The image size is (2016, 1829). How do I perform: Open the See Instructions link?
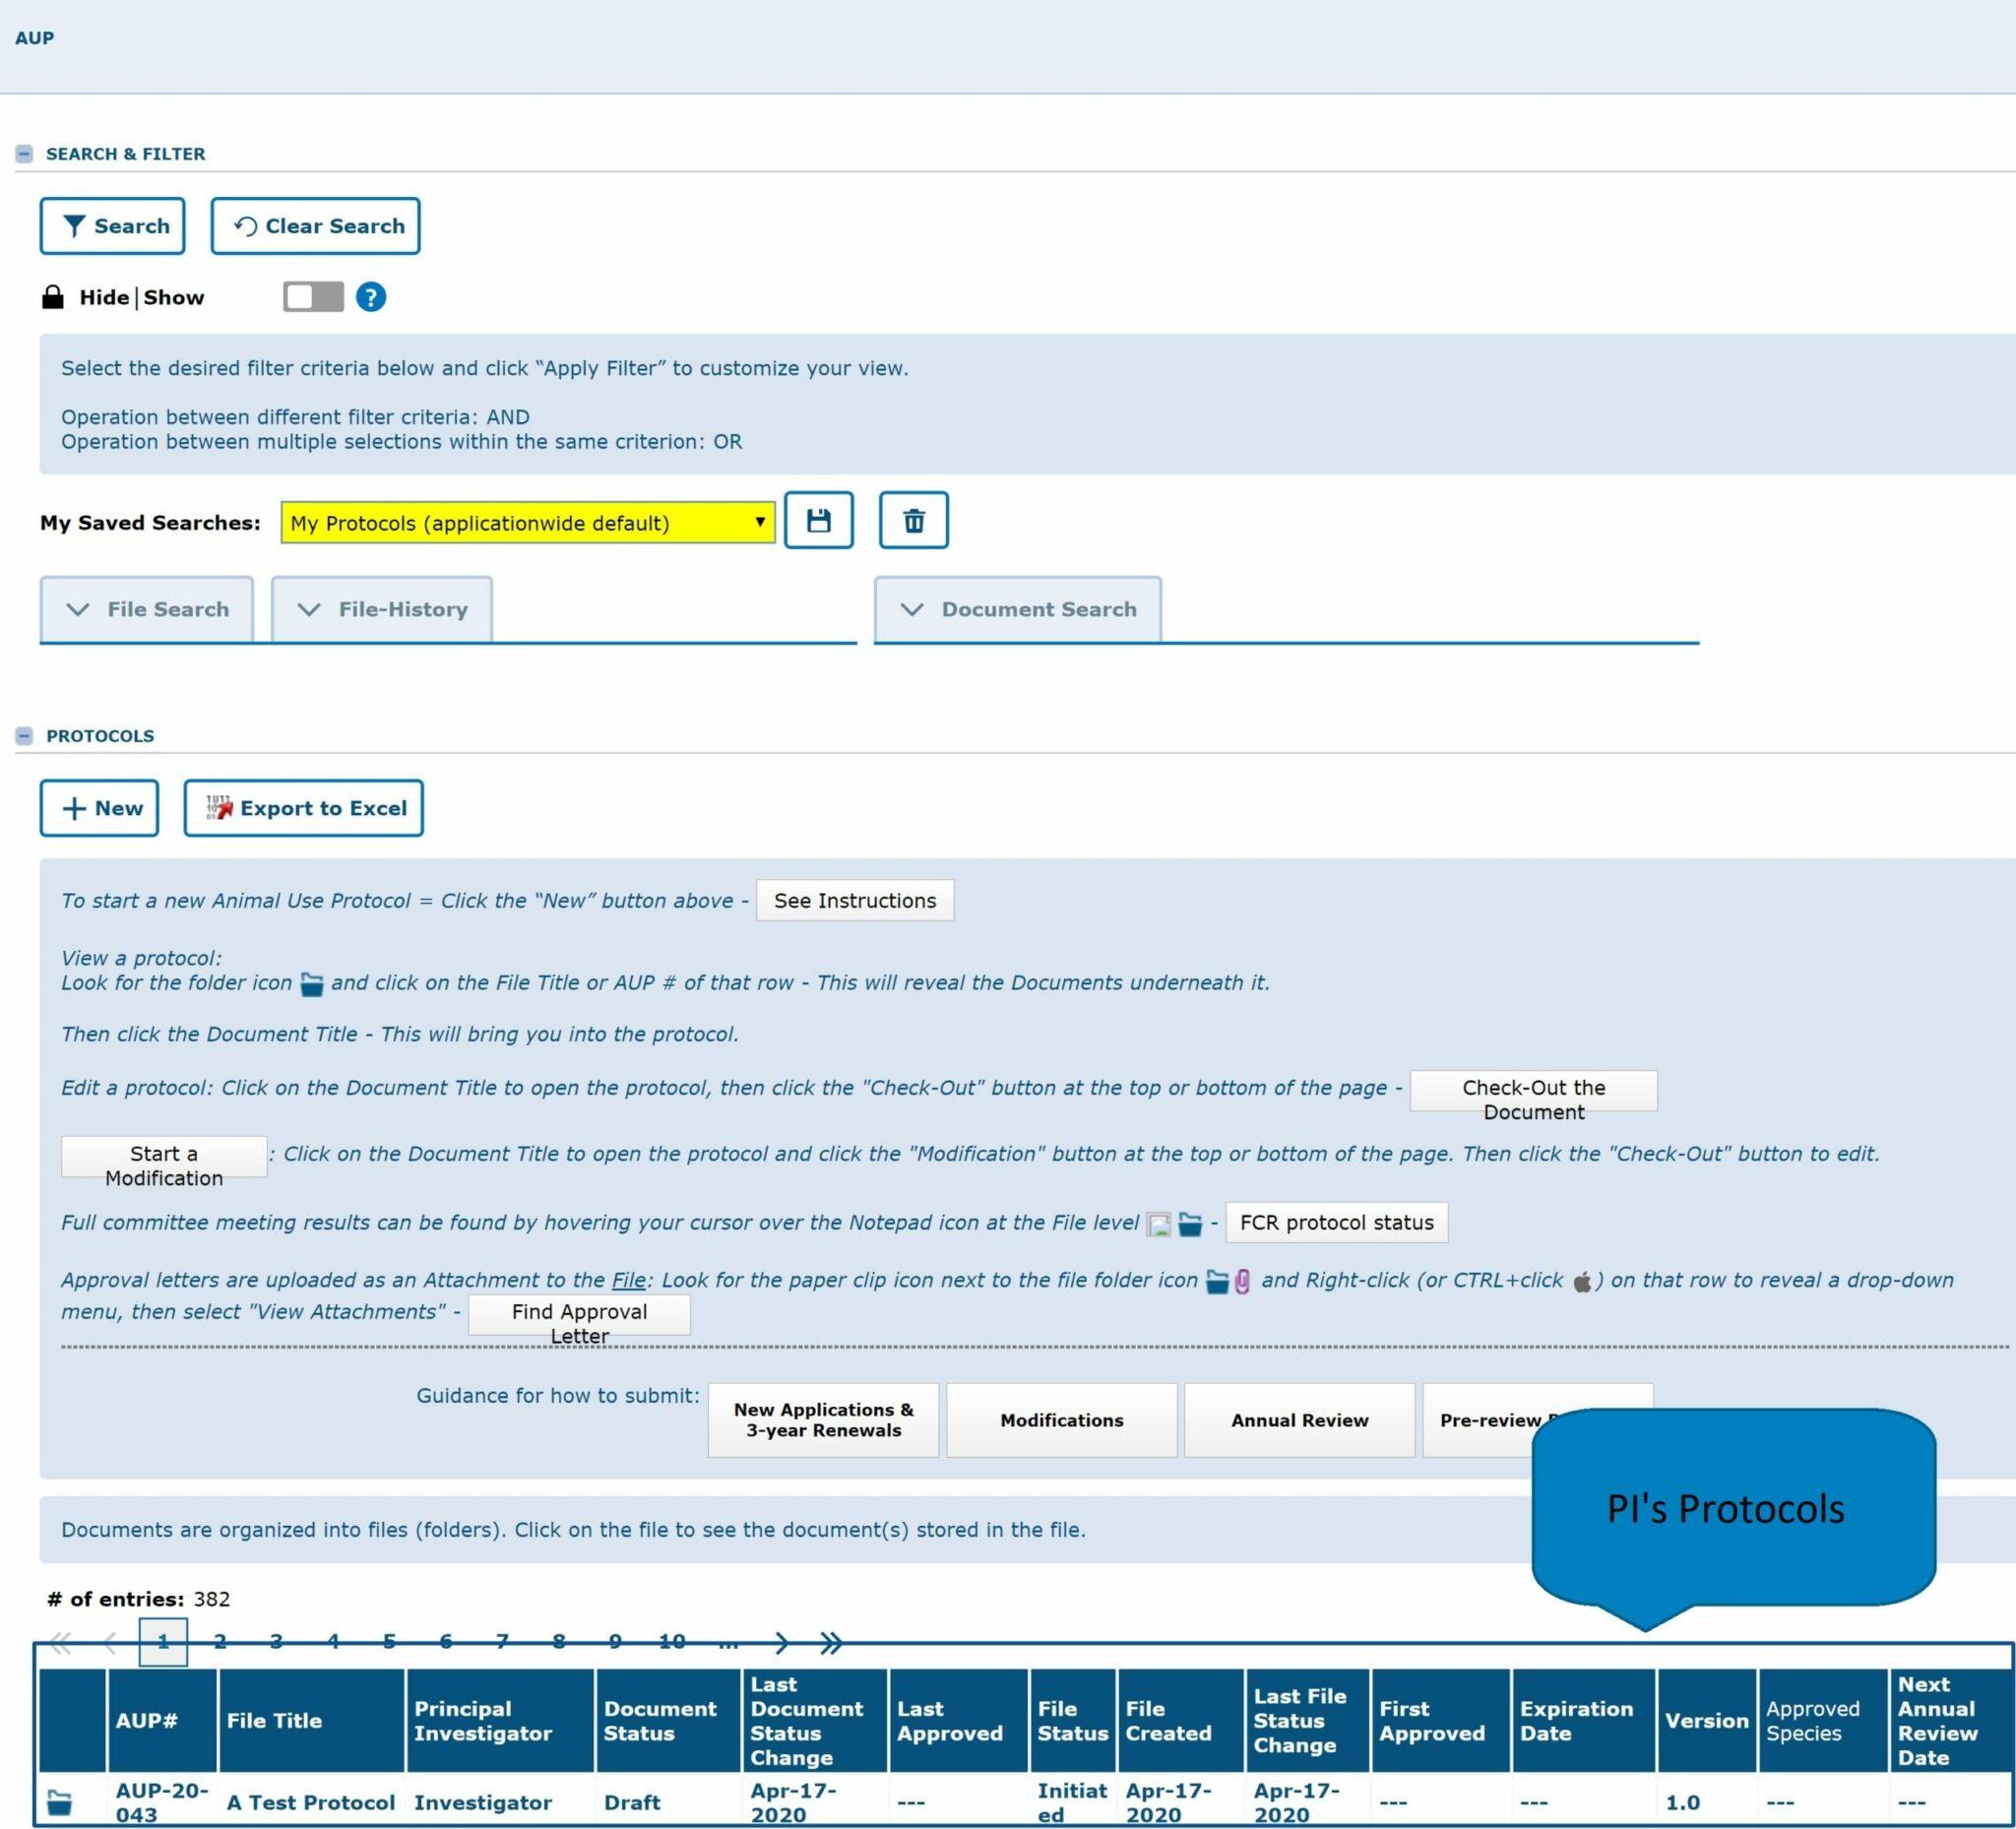(x=855, y=899)
